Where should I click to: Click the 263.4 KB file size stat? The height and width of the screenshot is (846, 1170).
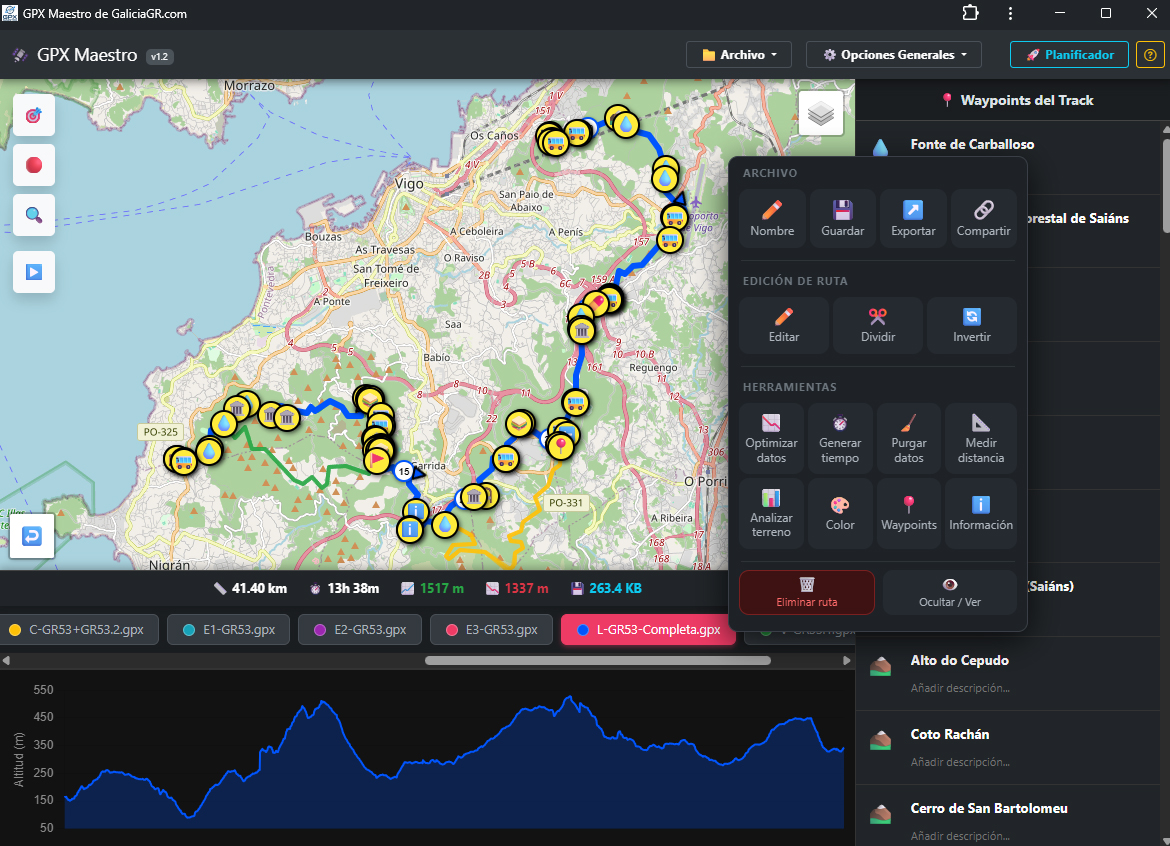[607, 589]
